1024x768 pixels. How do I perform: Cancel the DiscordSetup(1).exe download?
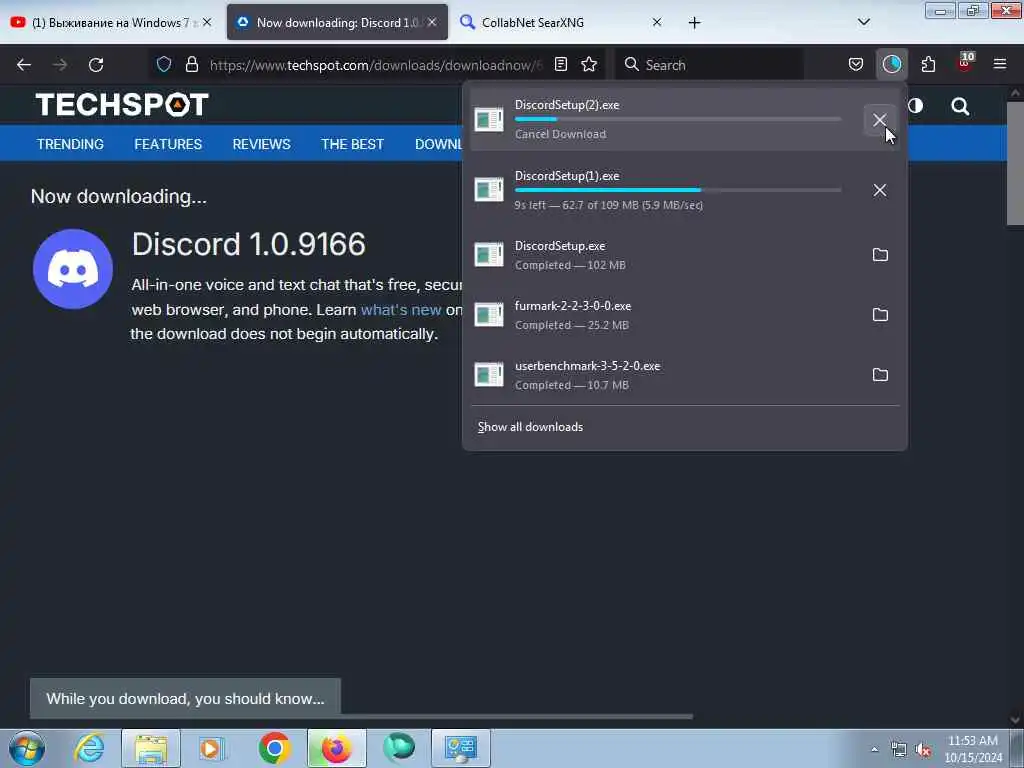[x=880, y=190]
